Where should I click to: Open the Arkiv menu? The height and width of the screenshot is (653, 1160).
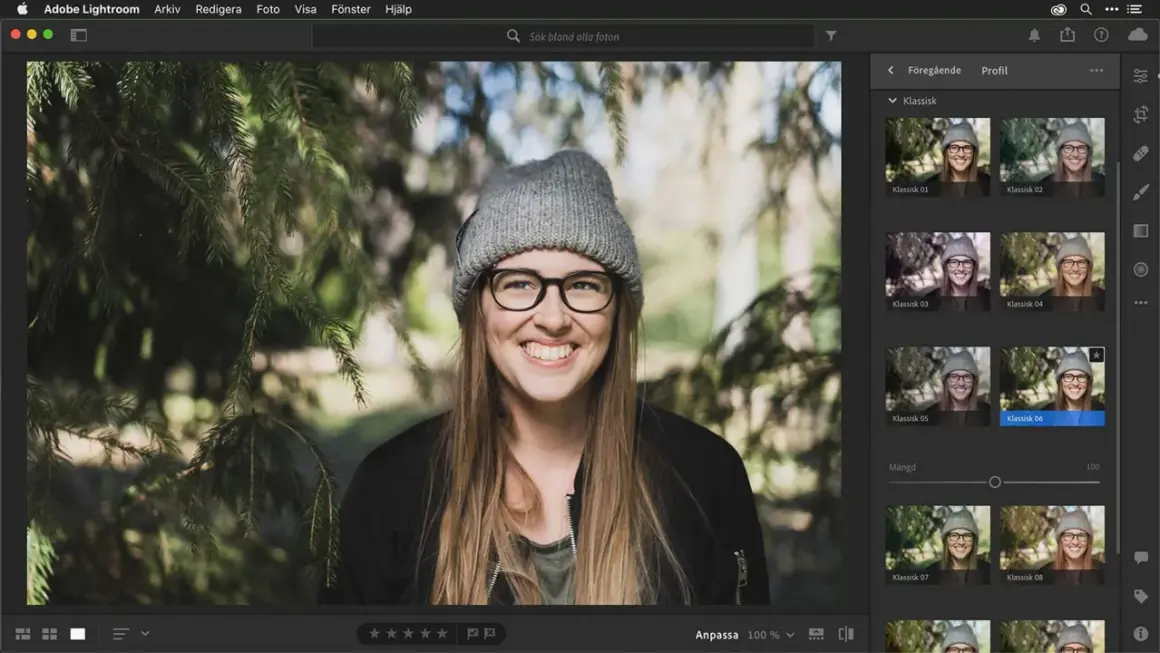coord(167,9)
